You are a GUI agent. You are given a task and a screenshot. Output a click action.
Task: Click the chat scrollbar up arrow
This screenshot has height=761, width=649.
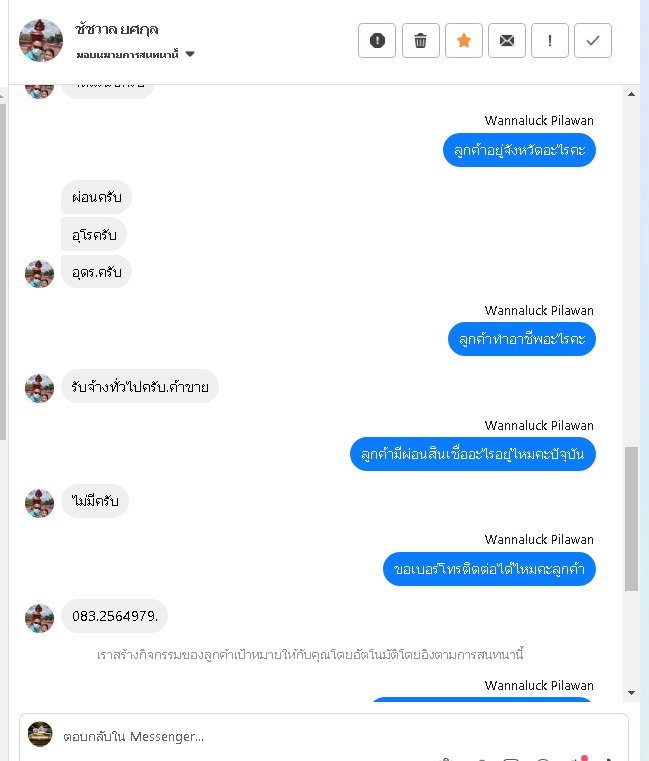click(631, 94)
